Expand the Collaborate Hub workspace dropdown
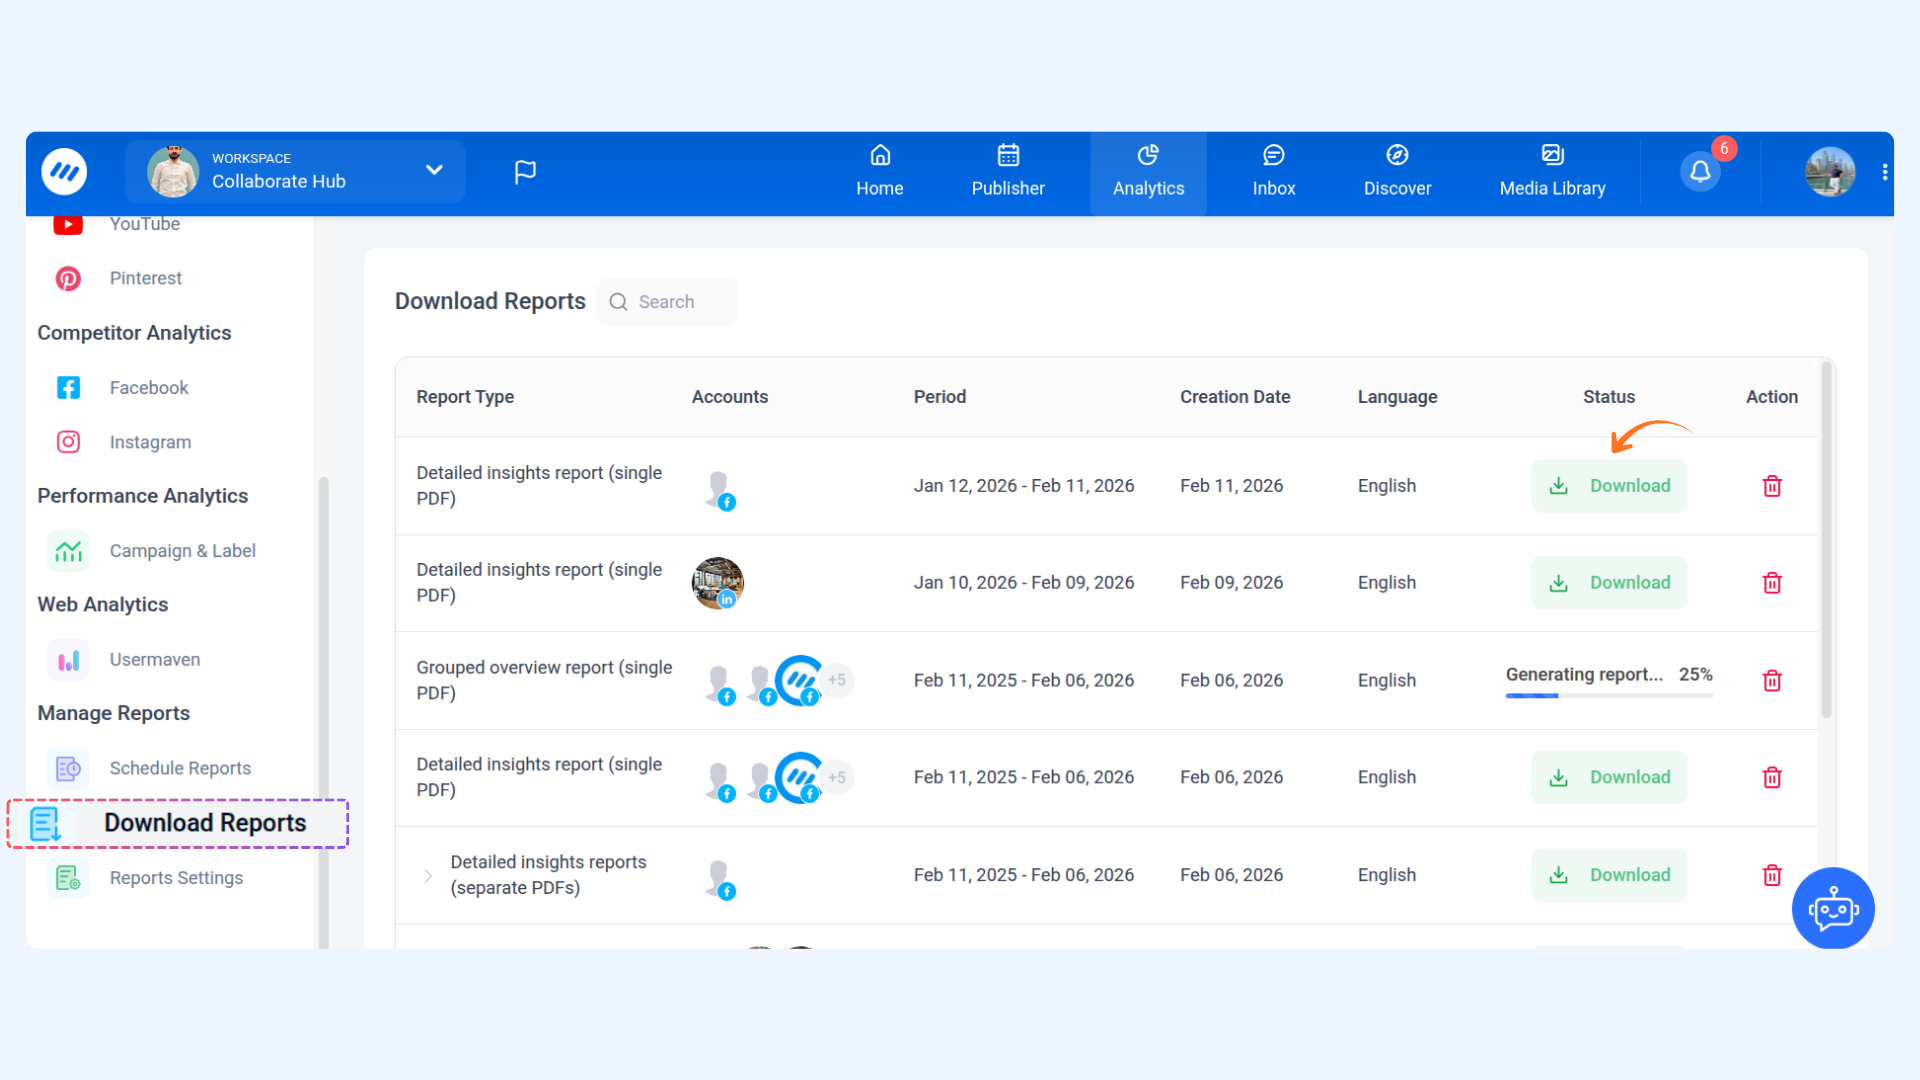The width and height of the screenshot is (1920, 1080). (434, 170)
